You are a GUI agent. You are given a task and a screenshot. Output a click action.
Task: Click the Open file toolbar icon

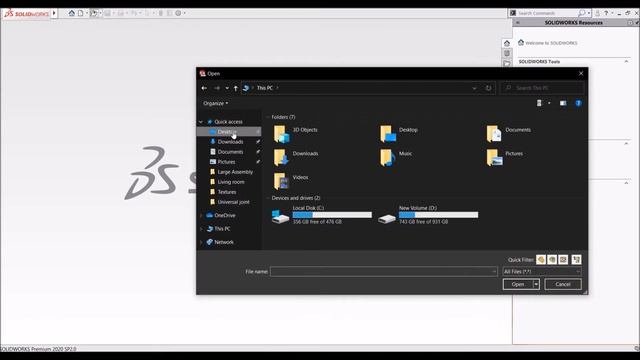94,13
